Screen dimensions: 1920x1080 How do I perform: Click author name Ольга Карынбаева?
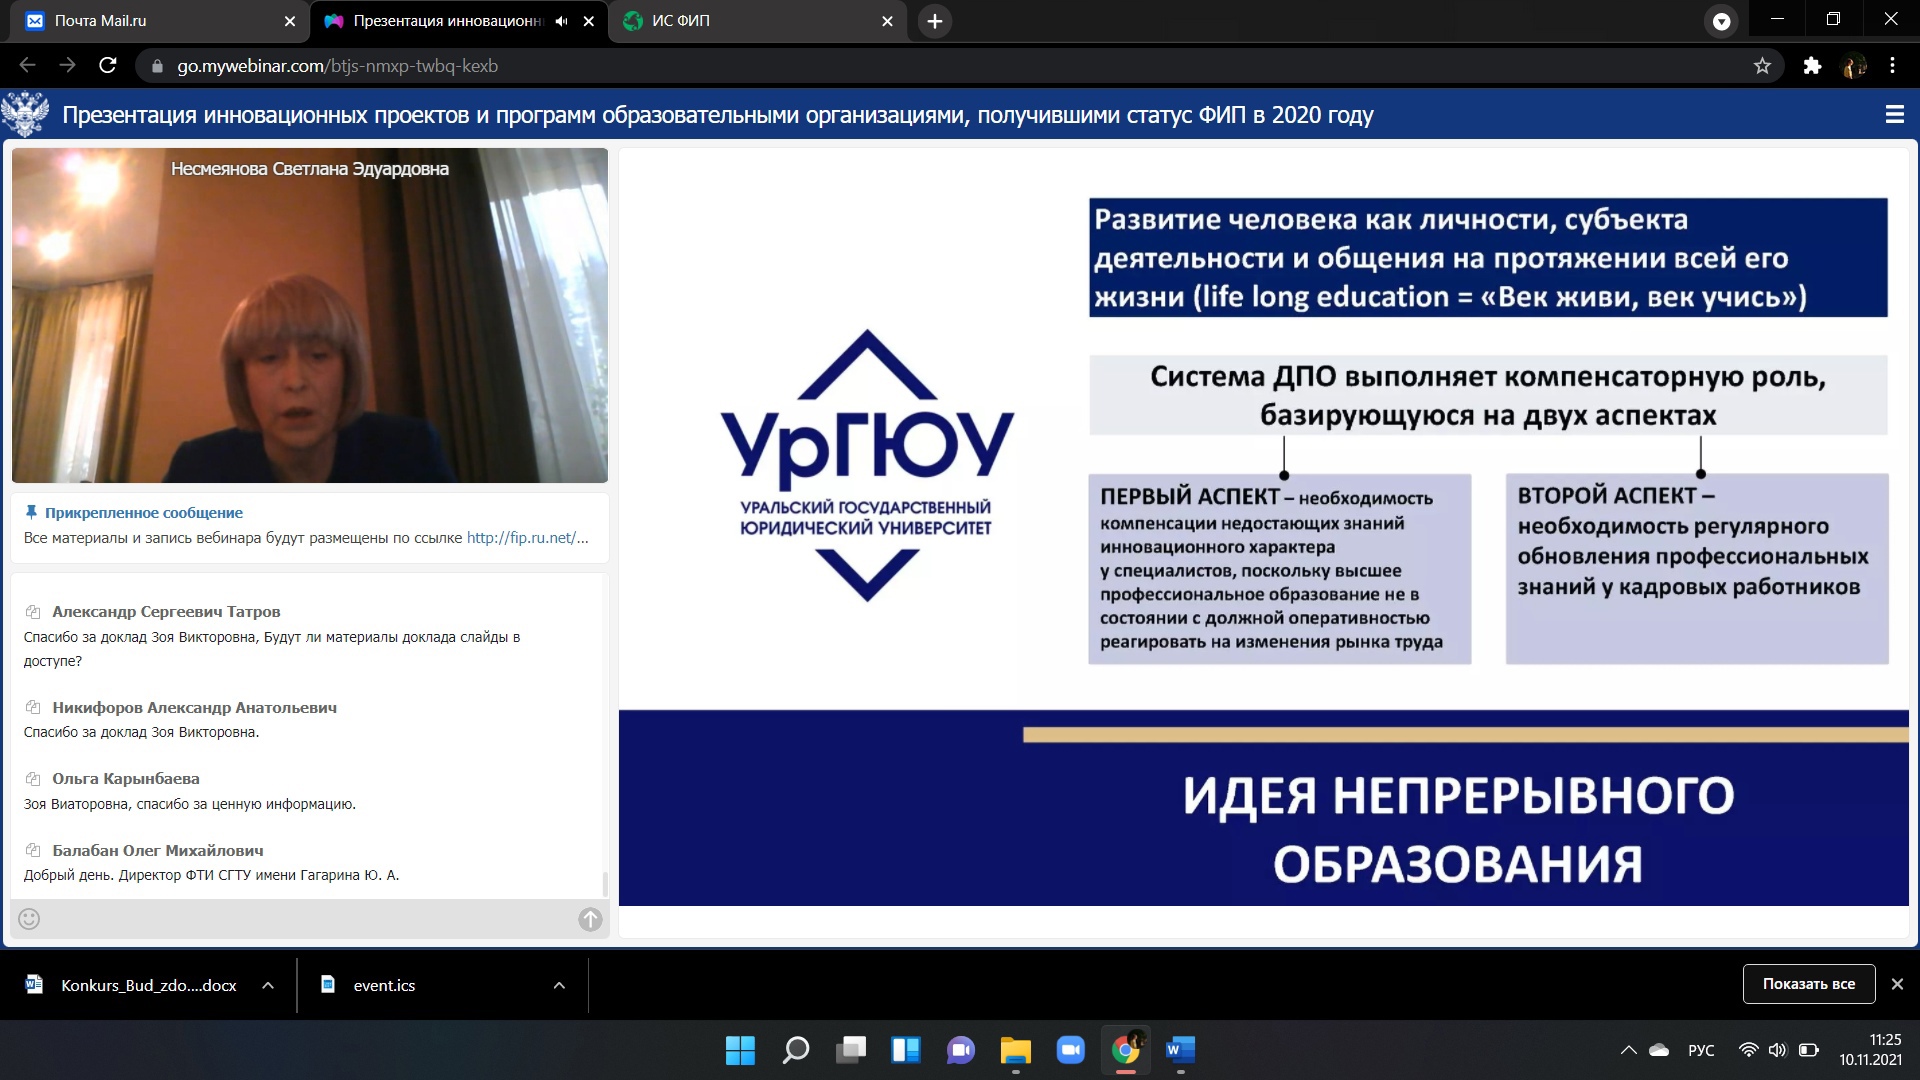pos(126,779)
